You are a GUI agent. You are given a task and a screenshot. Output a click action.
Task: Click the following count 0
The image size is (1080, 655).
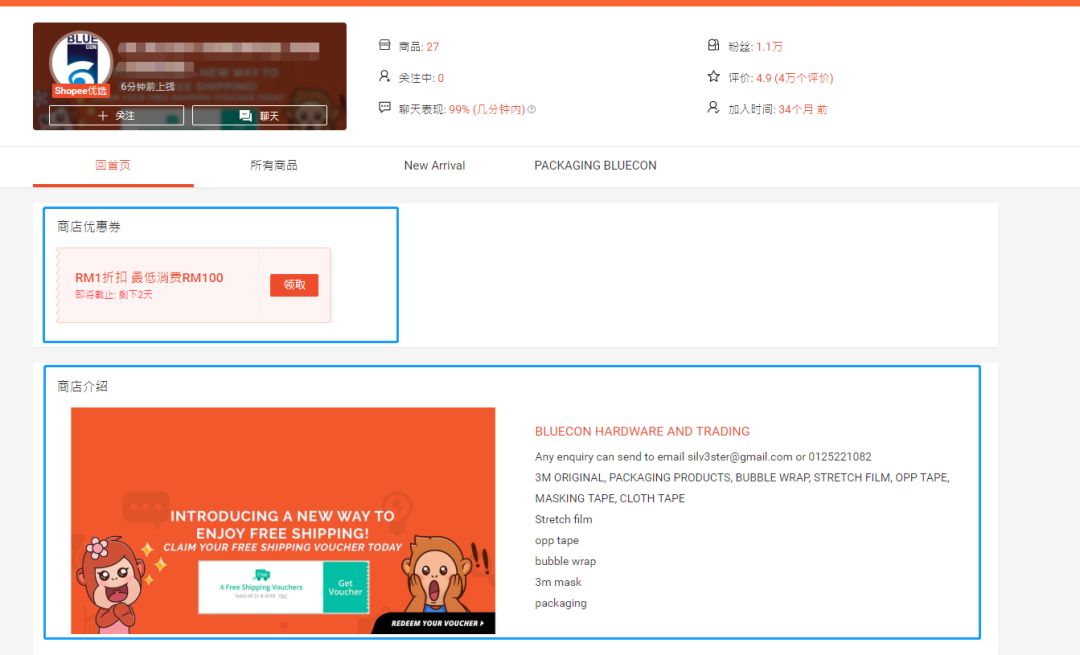(x=441, y=78)
